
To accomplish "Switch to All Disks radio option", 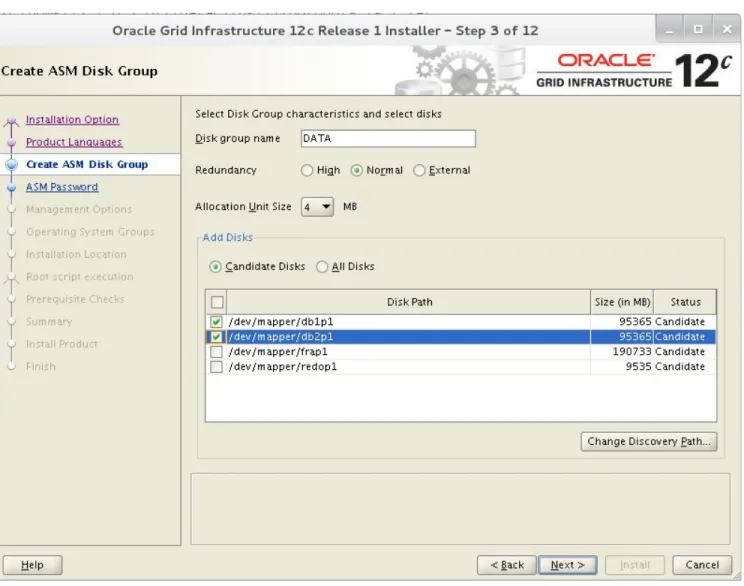I will click(322, 267).
